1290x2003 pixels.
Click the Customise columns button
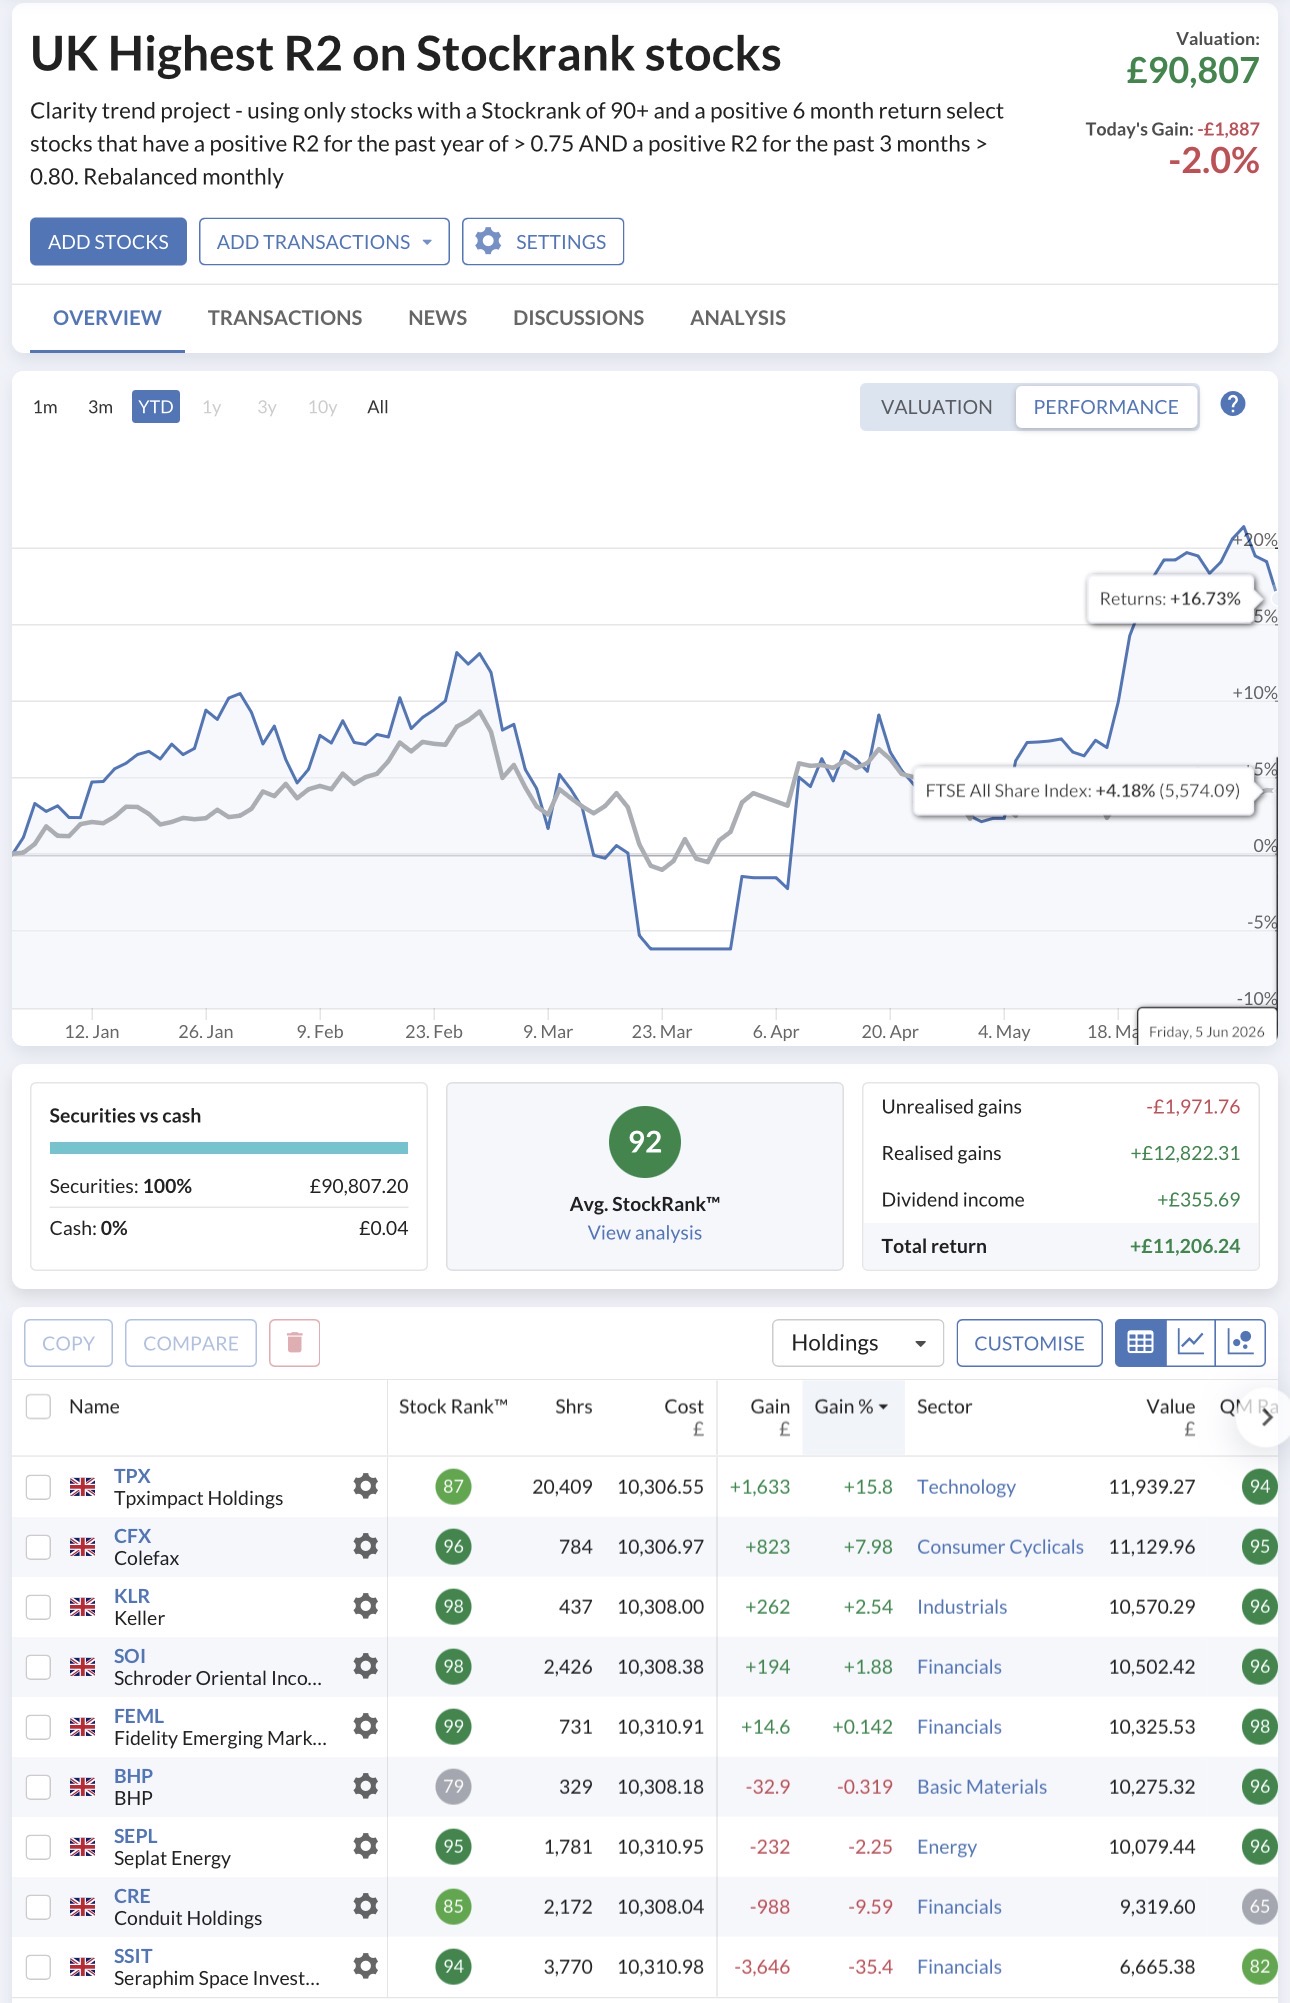[1029, 1343]
